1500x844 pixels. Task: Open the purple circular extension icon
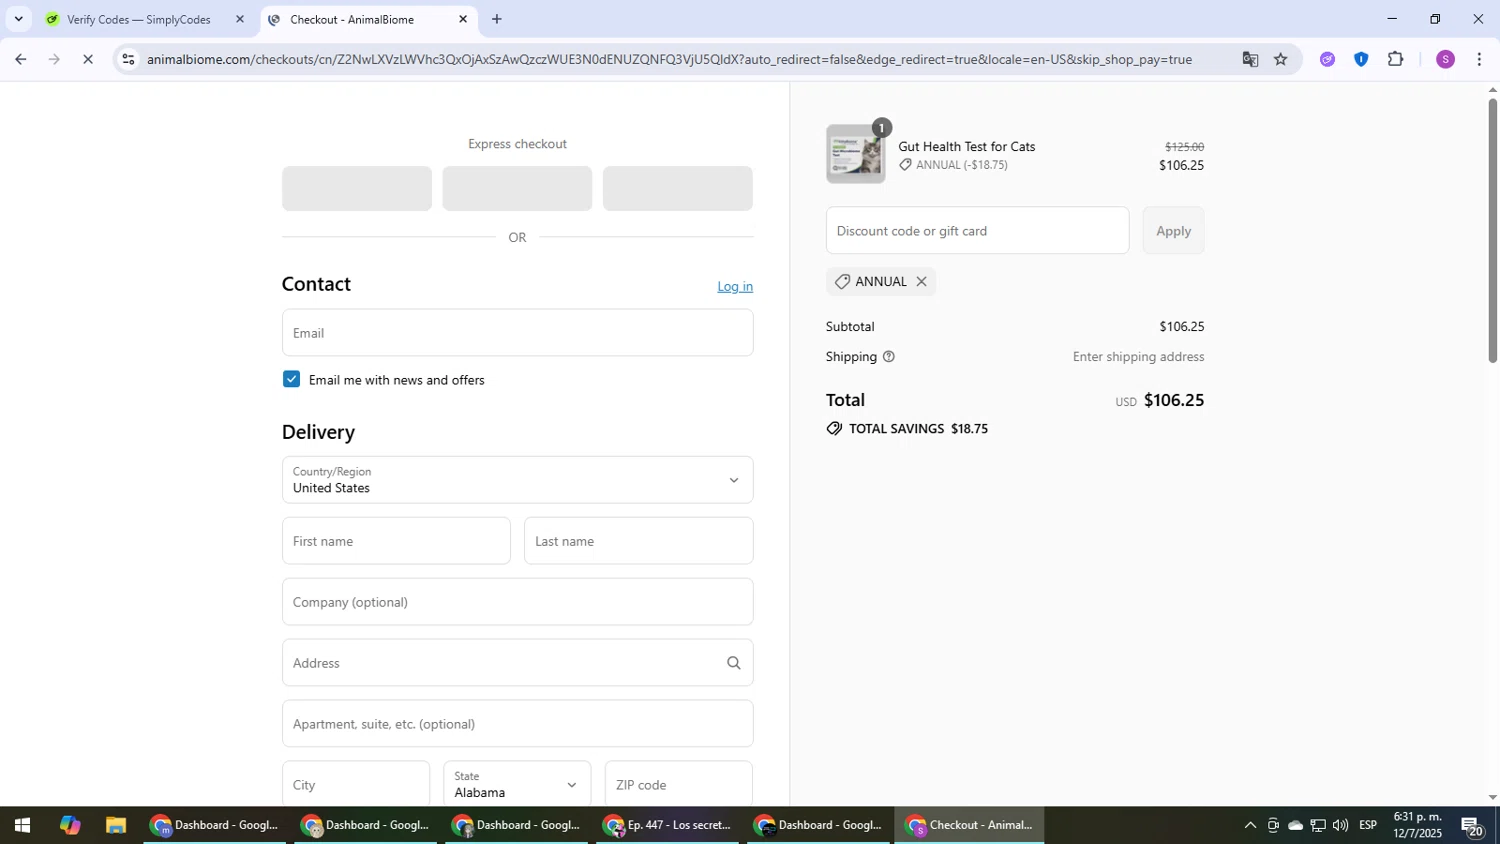[1327, 60]
